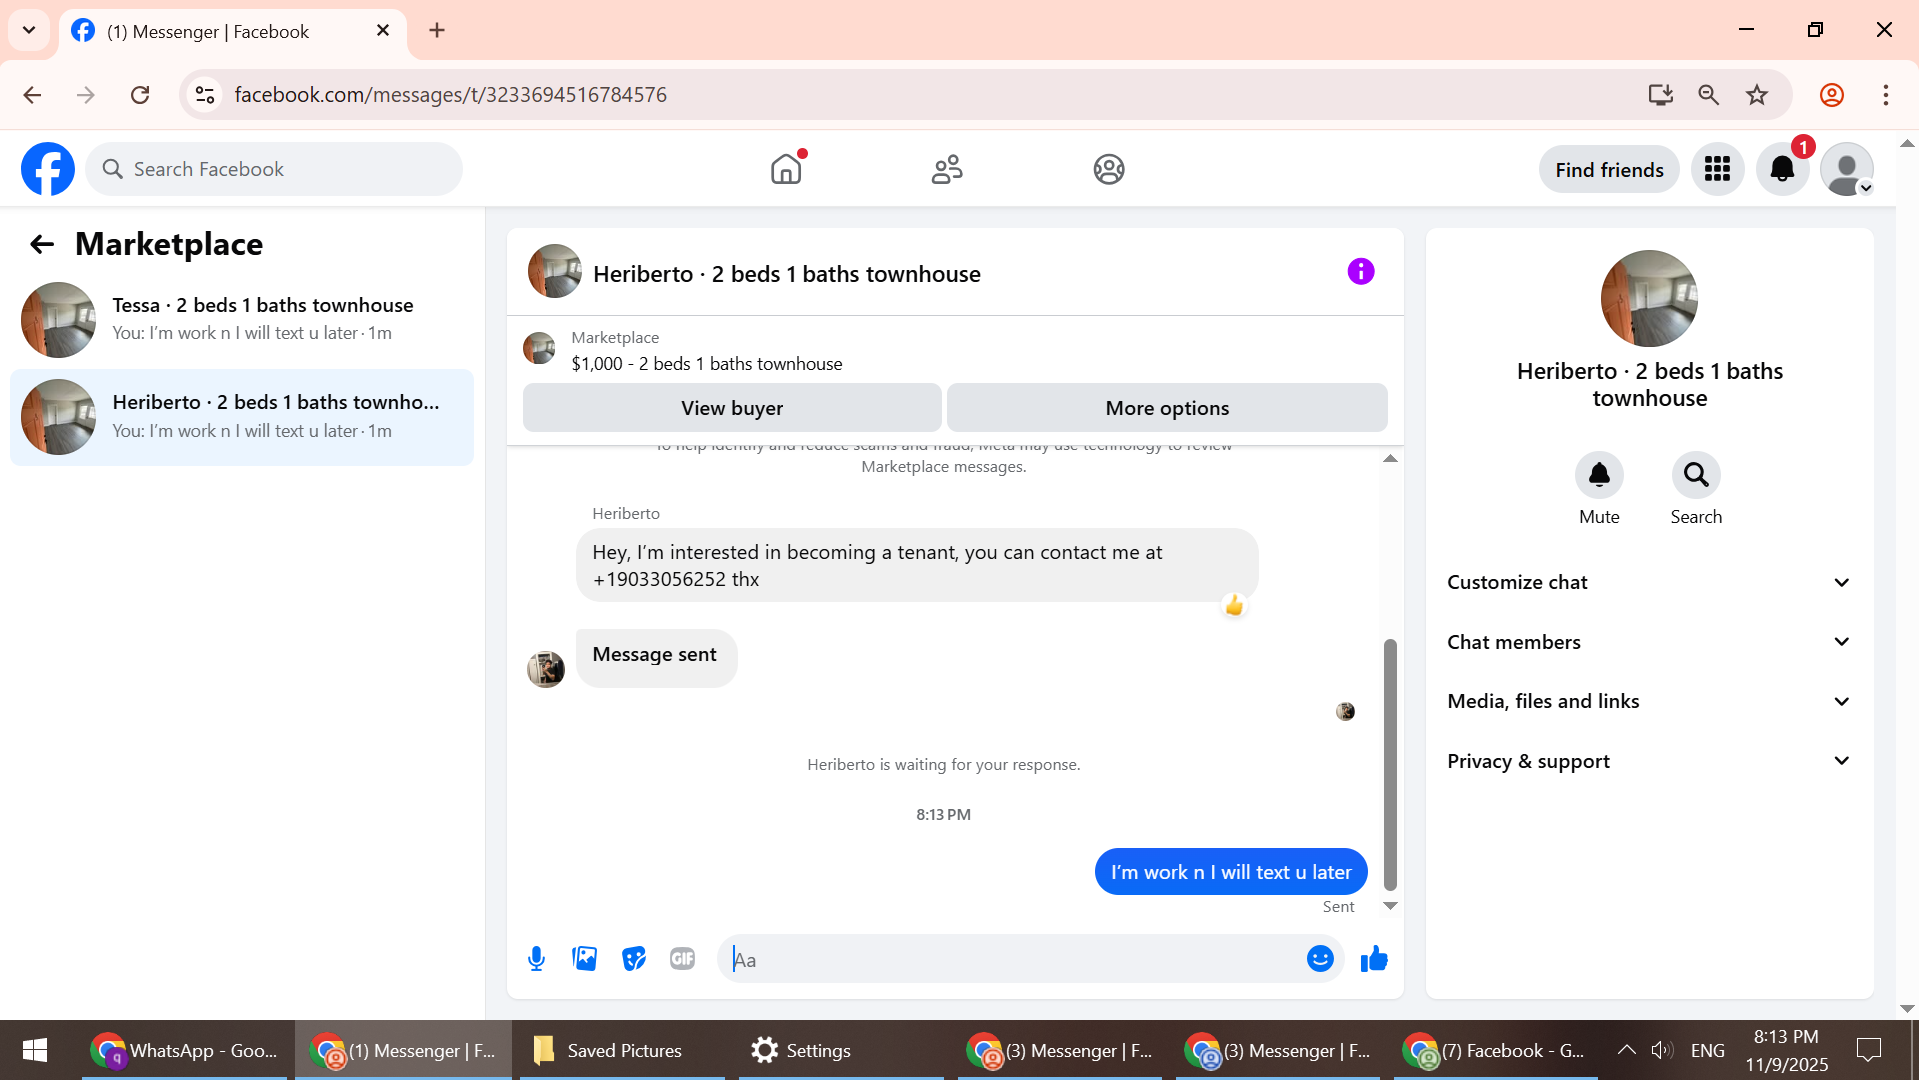Go to Home feed icon
1919x1080 pixels.
(x=786, y=169)
